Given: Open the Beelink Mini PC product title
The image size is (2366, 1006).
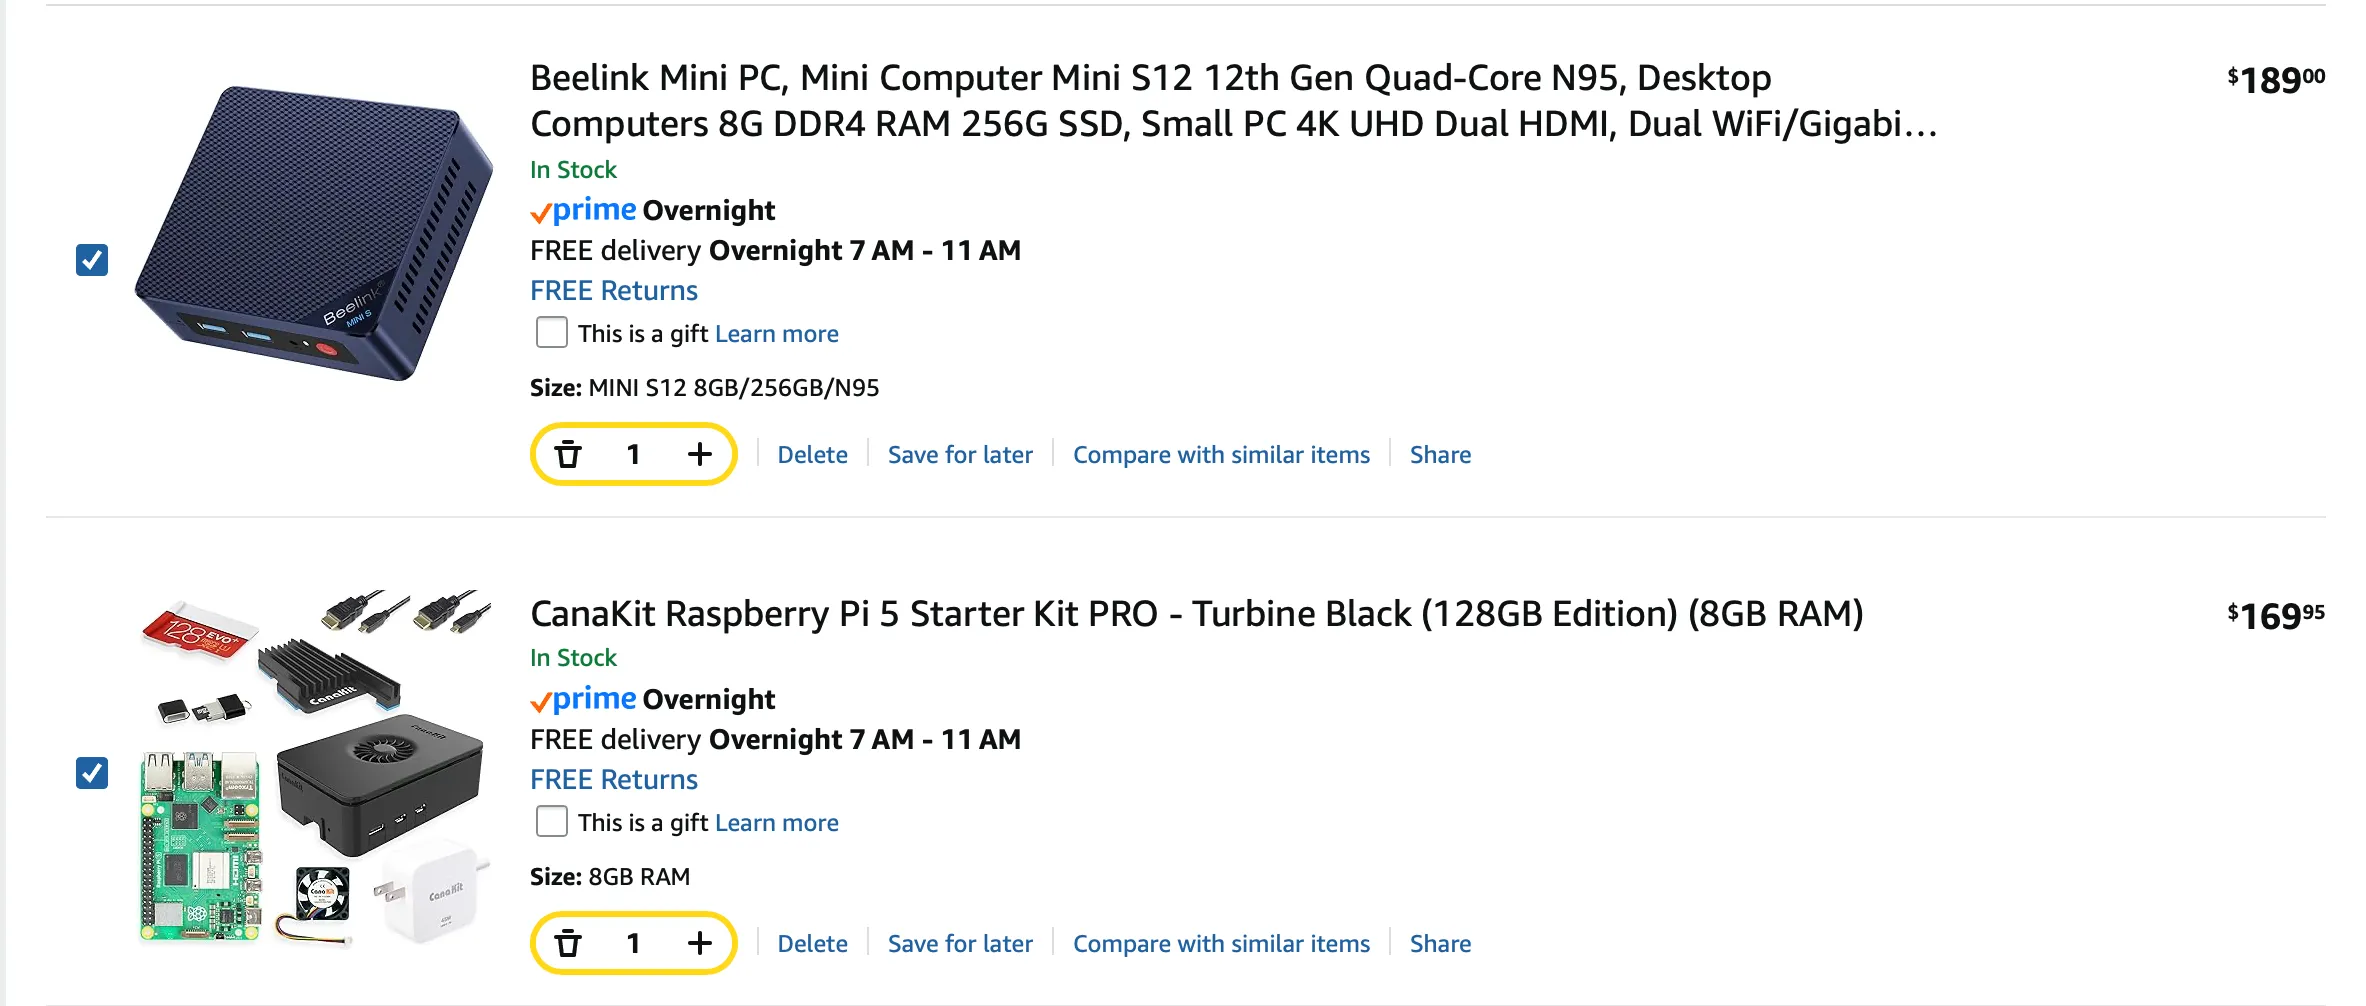Looking at the screenshot, I should [1150, 100].
